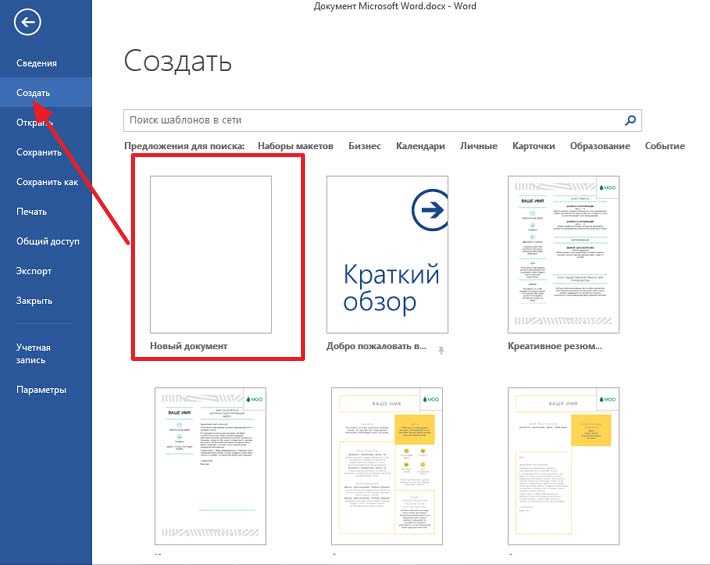Screen dimensions: 710x565
Task: Click the Событие search suggestion
Action: [665, 146]
